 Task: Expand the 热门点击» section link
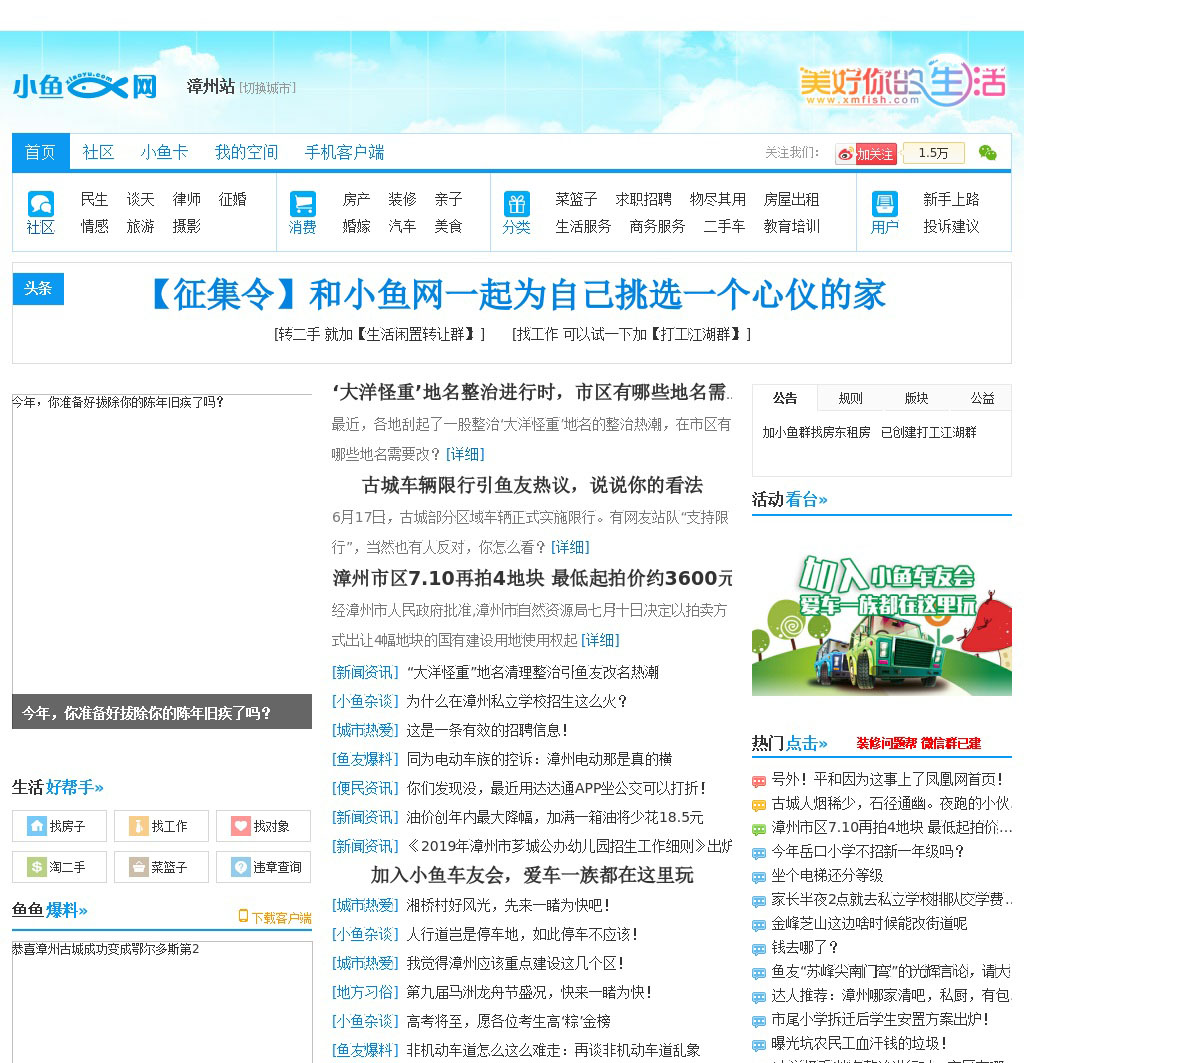point(790,743)
